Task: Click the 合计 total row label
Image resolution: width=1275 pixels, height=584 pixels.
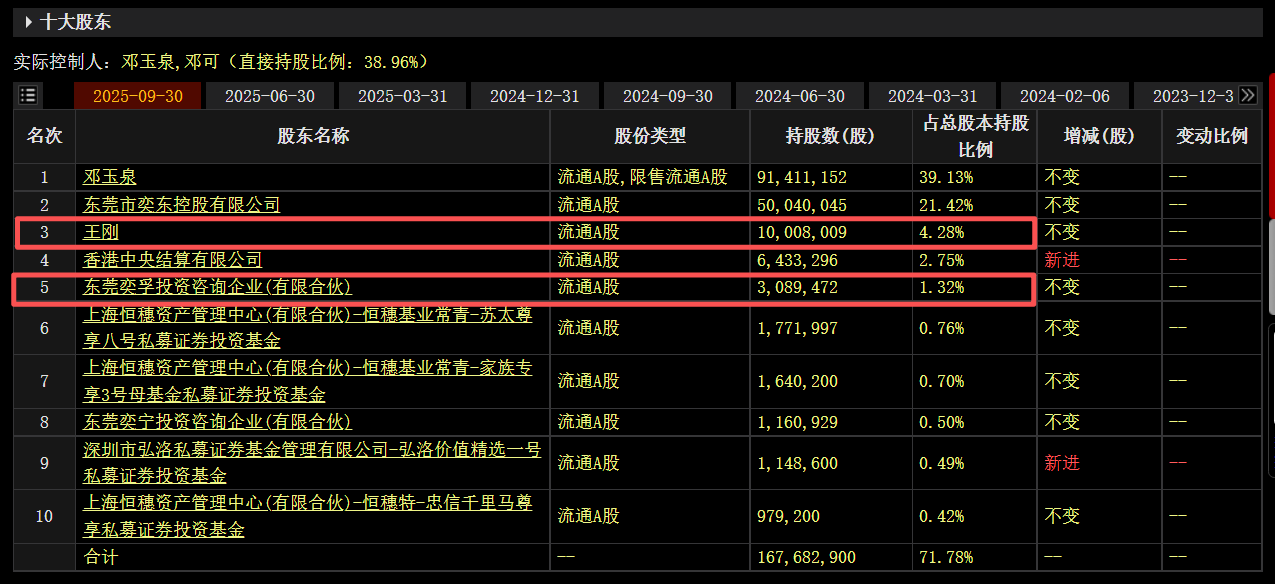Action: pos(100,557)
